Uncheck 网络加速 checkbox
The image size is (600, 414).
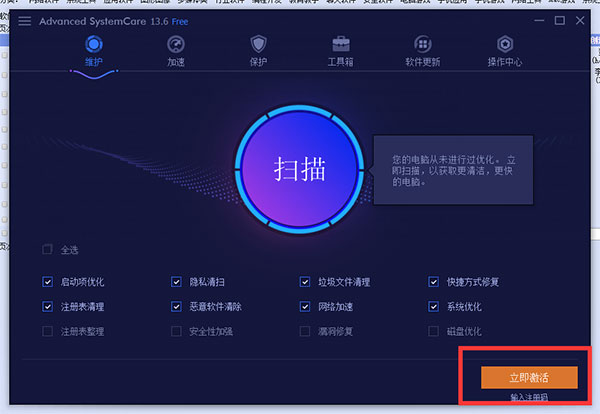coord(305,306)
